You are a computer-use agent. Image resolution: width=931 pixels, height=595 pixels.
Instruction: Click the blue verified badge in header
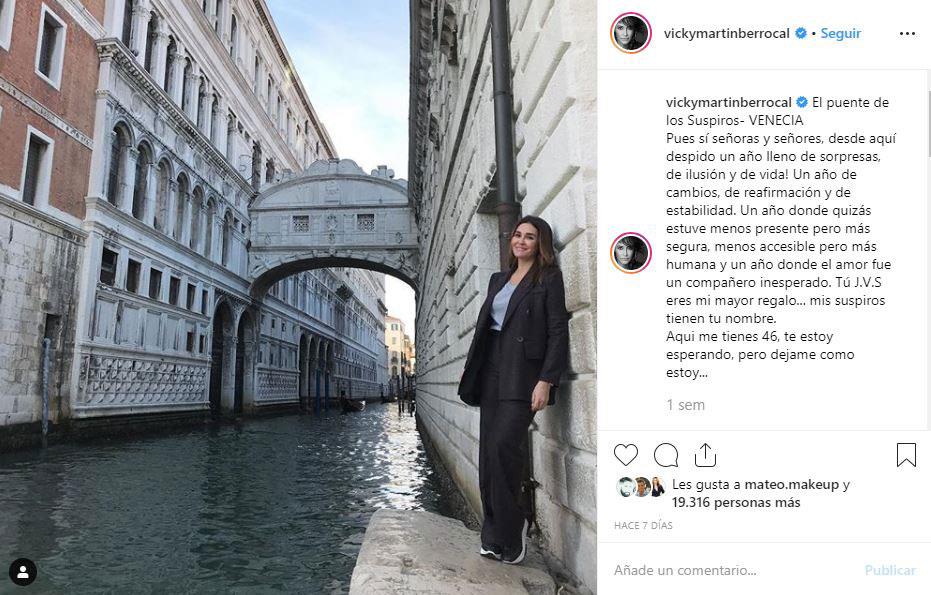(801, 33)
